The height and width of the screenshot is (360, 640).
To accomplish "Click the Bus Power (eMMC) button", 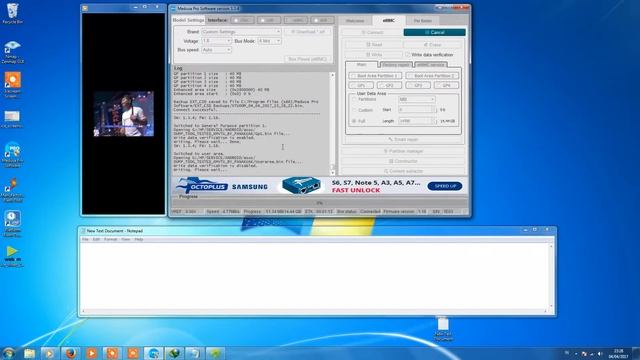I will pyautogui.click(x=307, y=59).
